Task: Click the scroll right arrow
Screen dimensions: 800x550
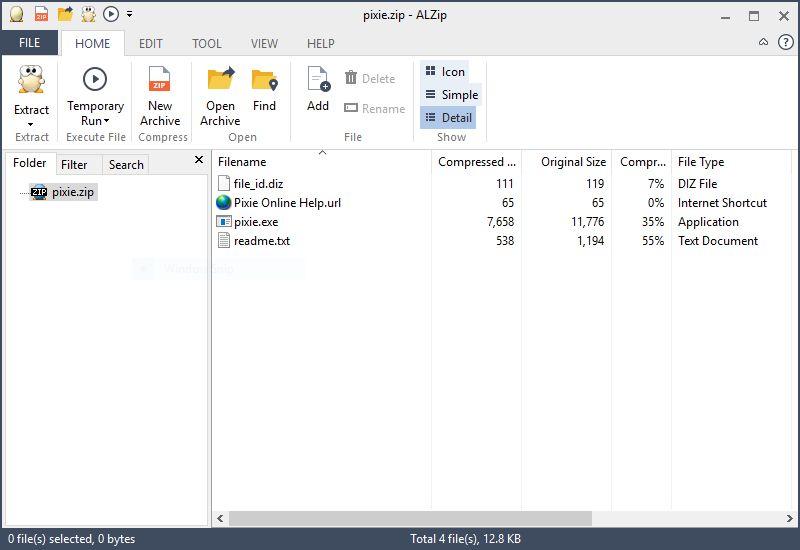Action: (790, 518)
